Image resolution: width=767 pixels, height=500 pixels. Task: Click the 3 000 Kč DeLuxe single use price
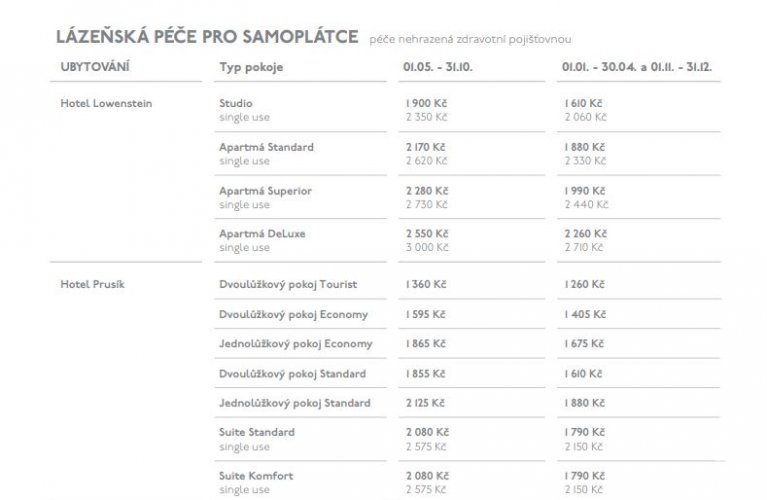pyautogui.click(x=427, y=248)
